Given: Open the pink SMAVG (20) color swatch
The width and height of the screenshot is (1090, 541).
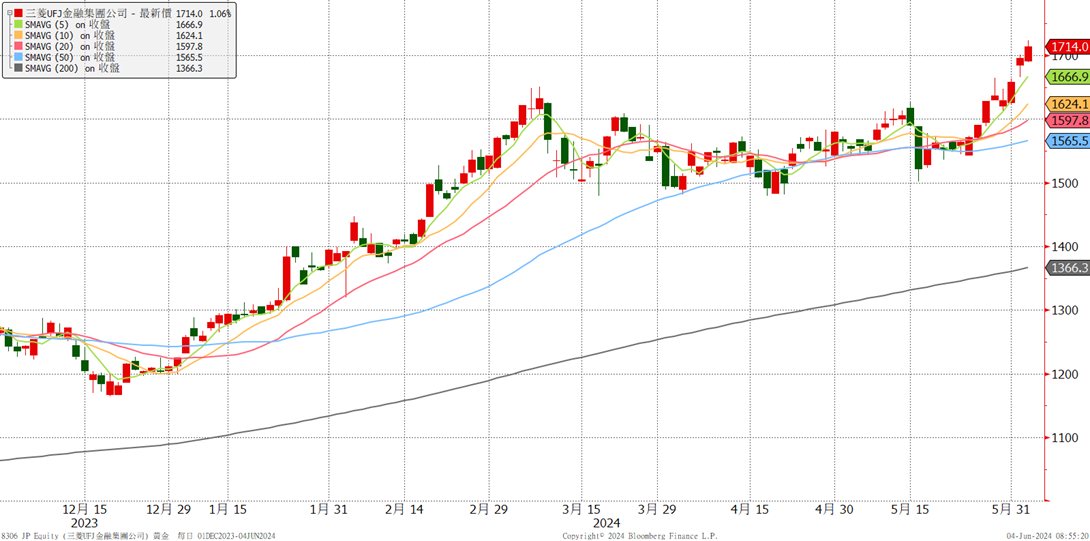Looking at the screenshot, I should (x=19, y=47).
